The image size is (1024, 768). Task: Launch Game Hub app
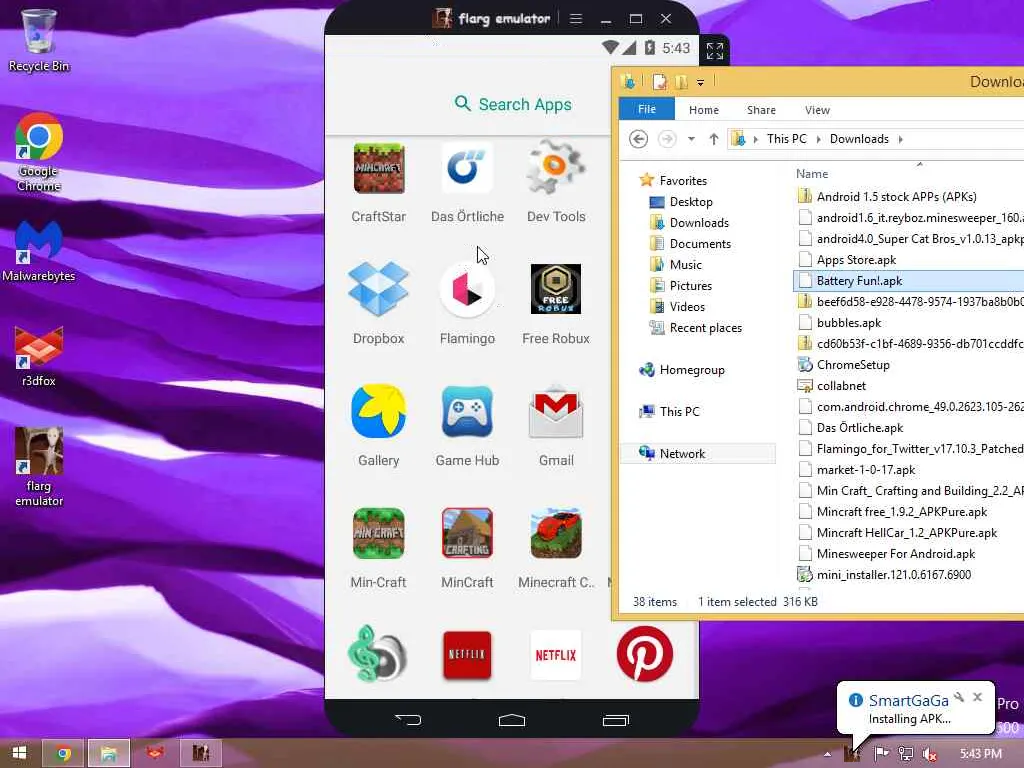click(467, 411)
